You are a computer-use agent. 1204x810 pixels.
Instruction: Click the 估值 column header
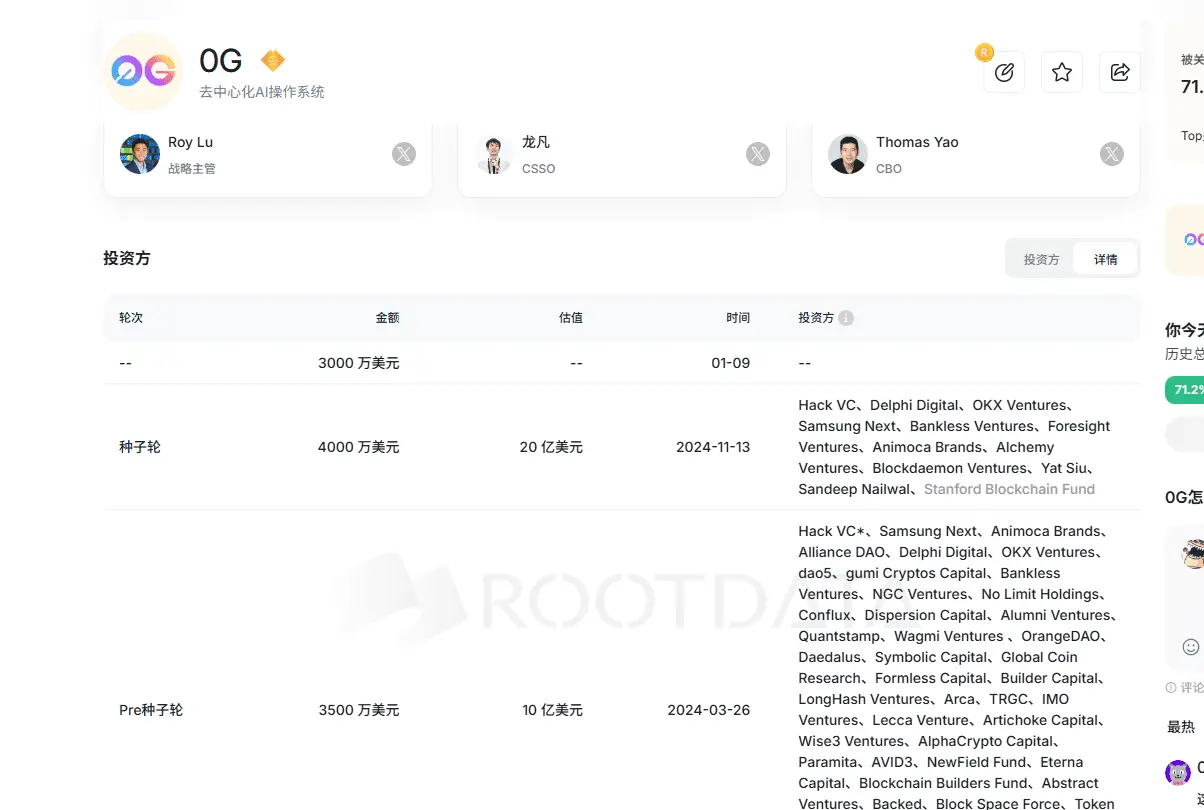(571, 318)
